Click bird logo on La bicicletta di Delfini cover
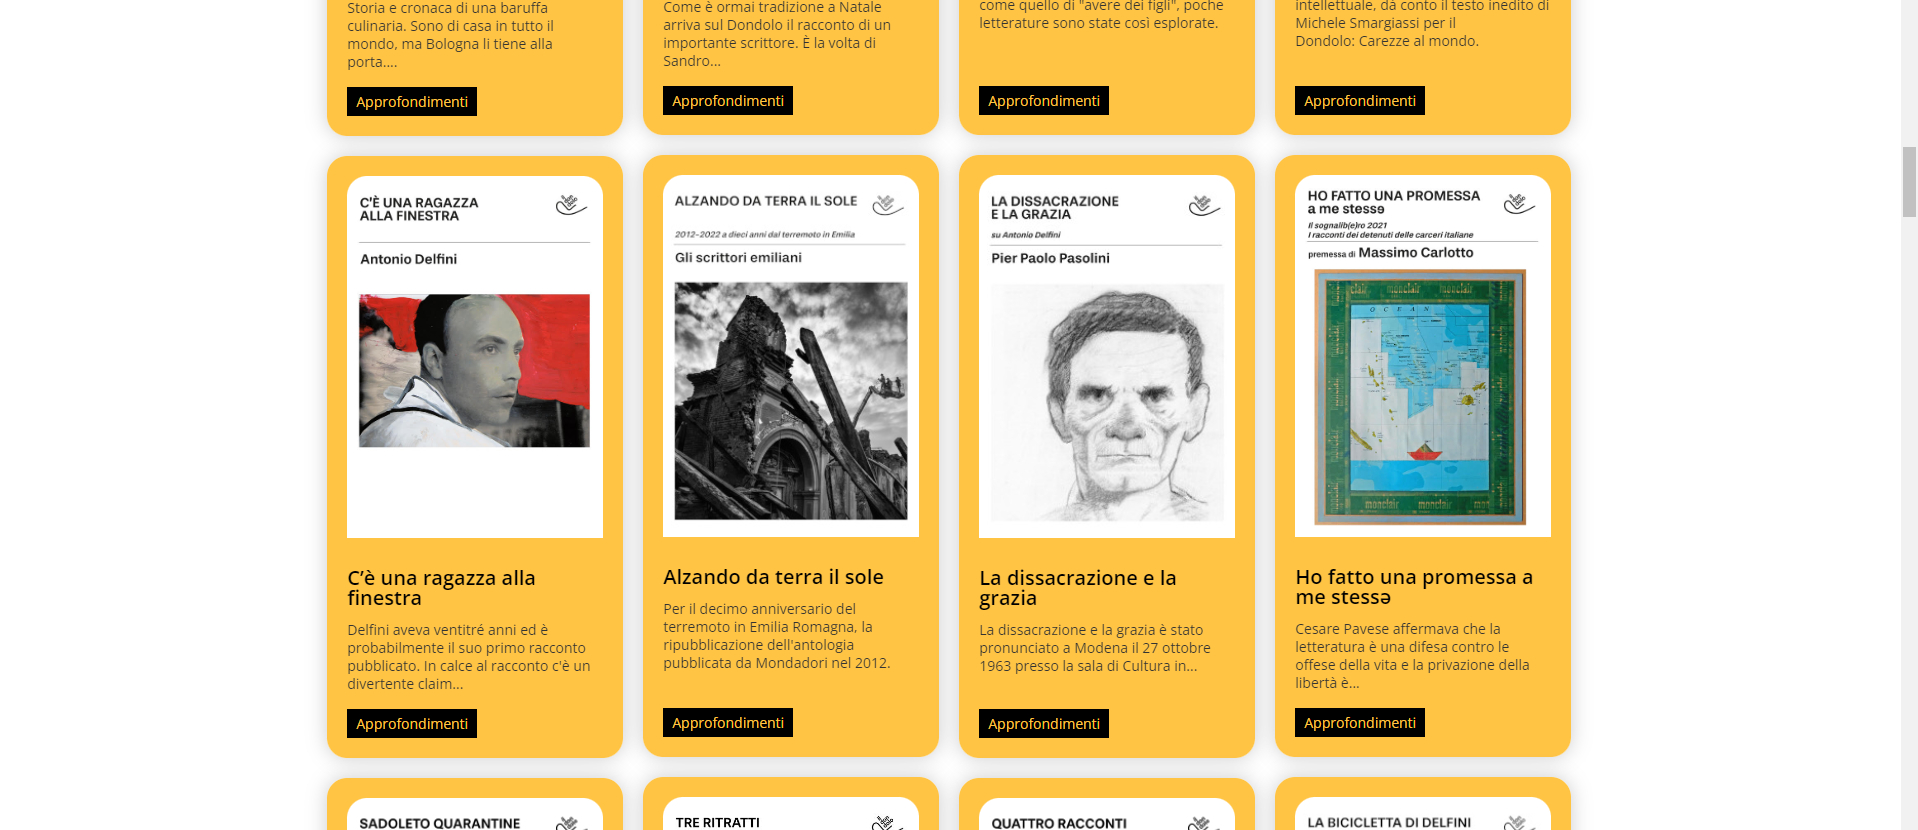1918x830 pixels. pyautogui.click(x=1519, y=822)
